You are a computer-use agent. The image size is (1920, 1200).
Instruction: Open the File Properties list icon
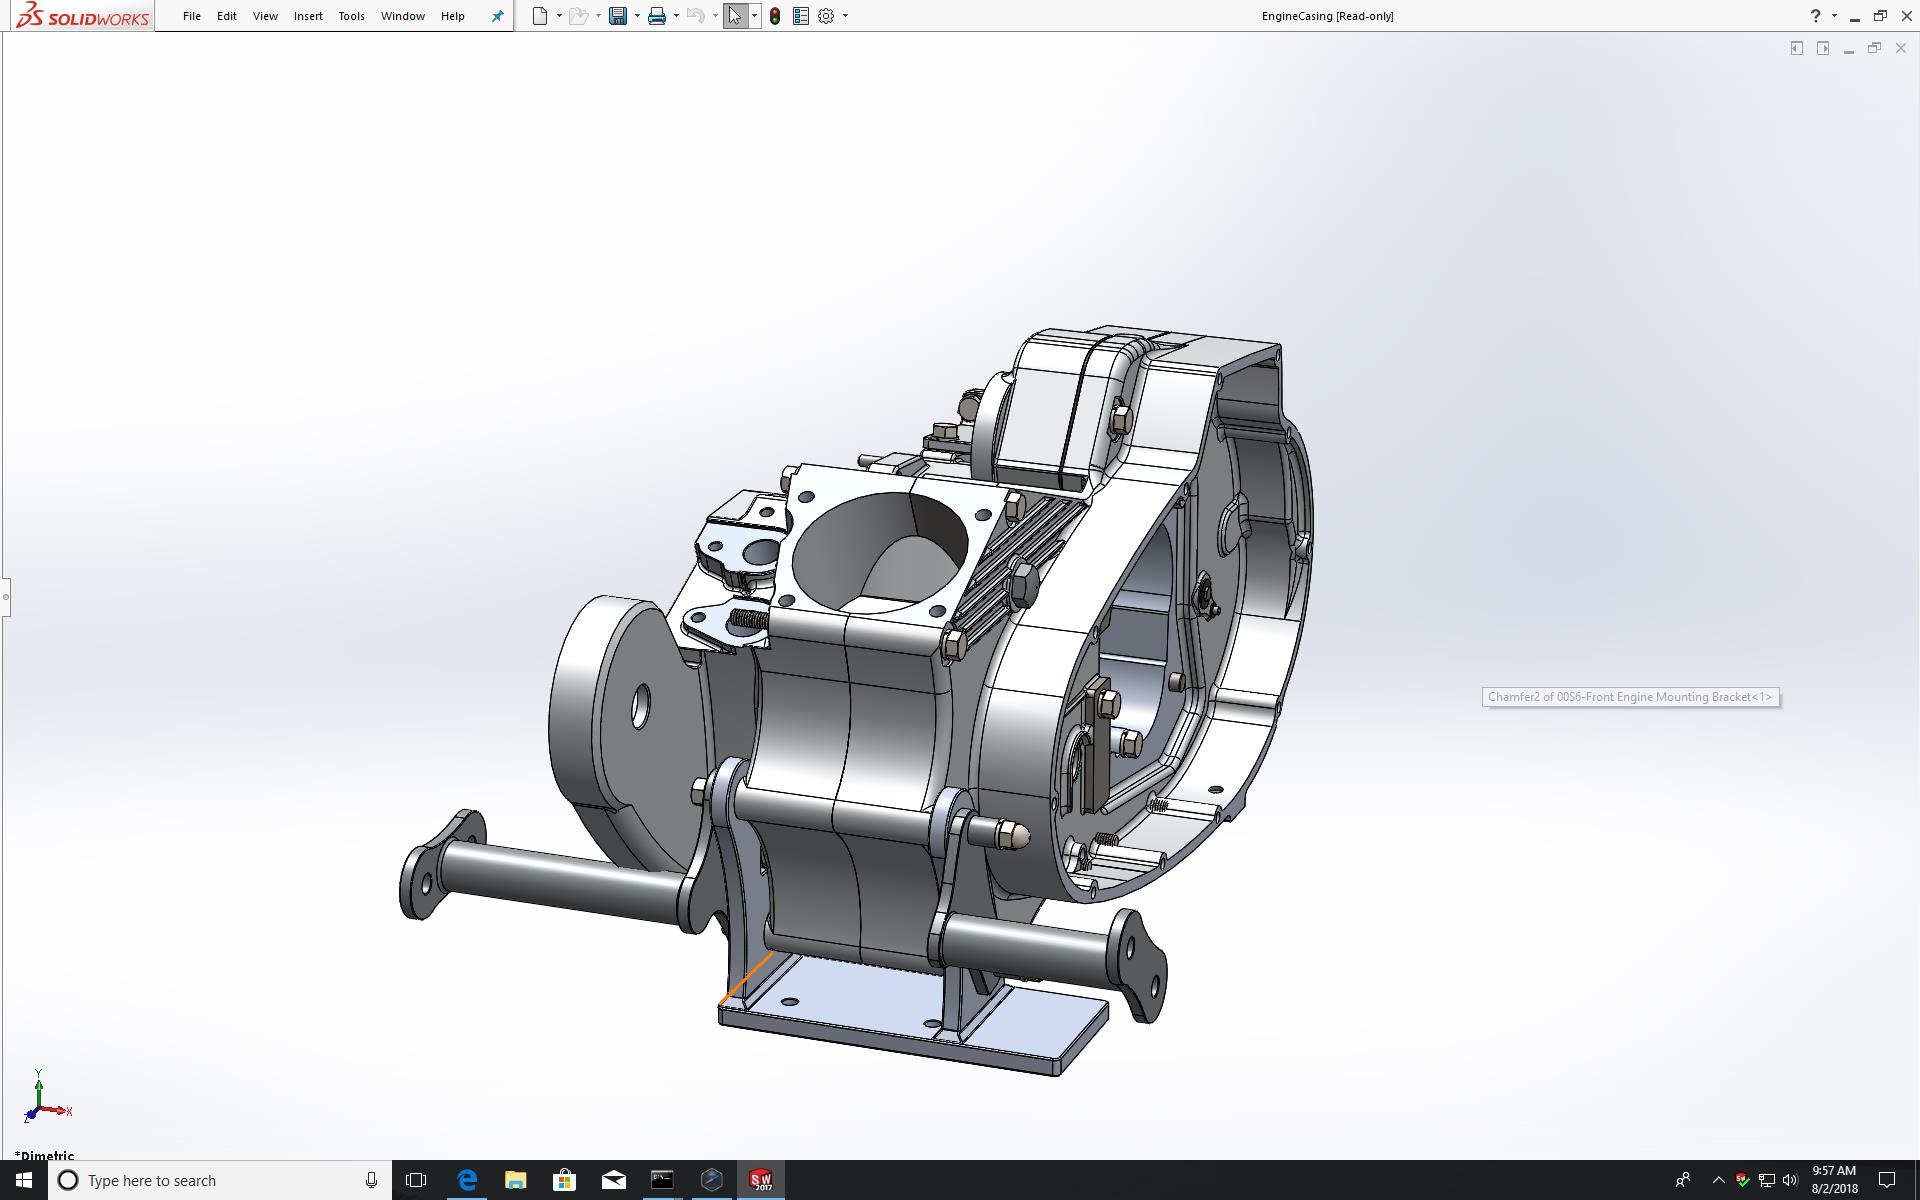[x=801, y=16]
